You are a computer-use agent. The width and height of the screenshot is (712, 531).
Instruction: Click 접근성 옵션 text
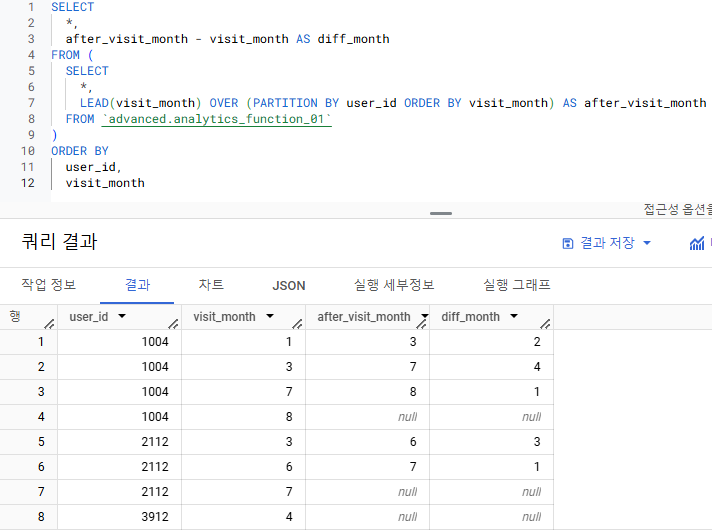coord(677,209)
